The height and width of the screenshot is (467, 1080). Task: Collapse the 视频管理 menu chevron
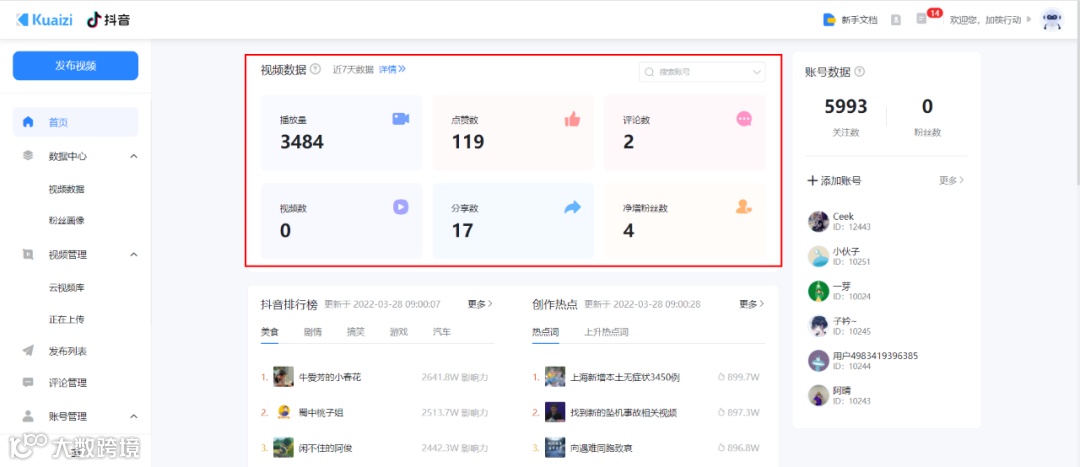134,255
